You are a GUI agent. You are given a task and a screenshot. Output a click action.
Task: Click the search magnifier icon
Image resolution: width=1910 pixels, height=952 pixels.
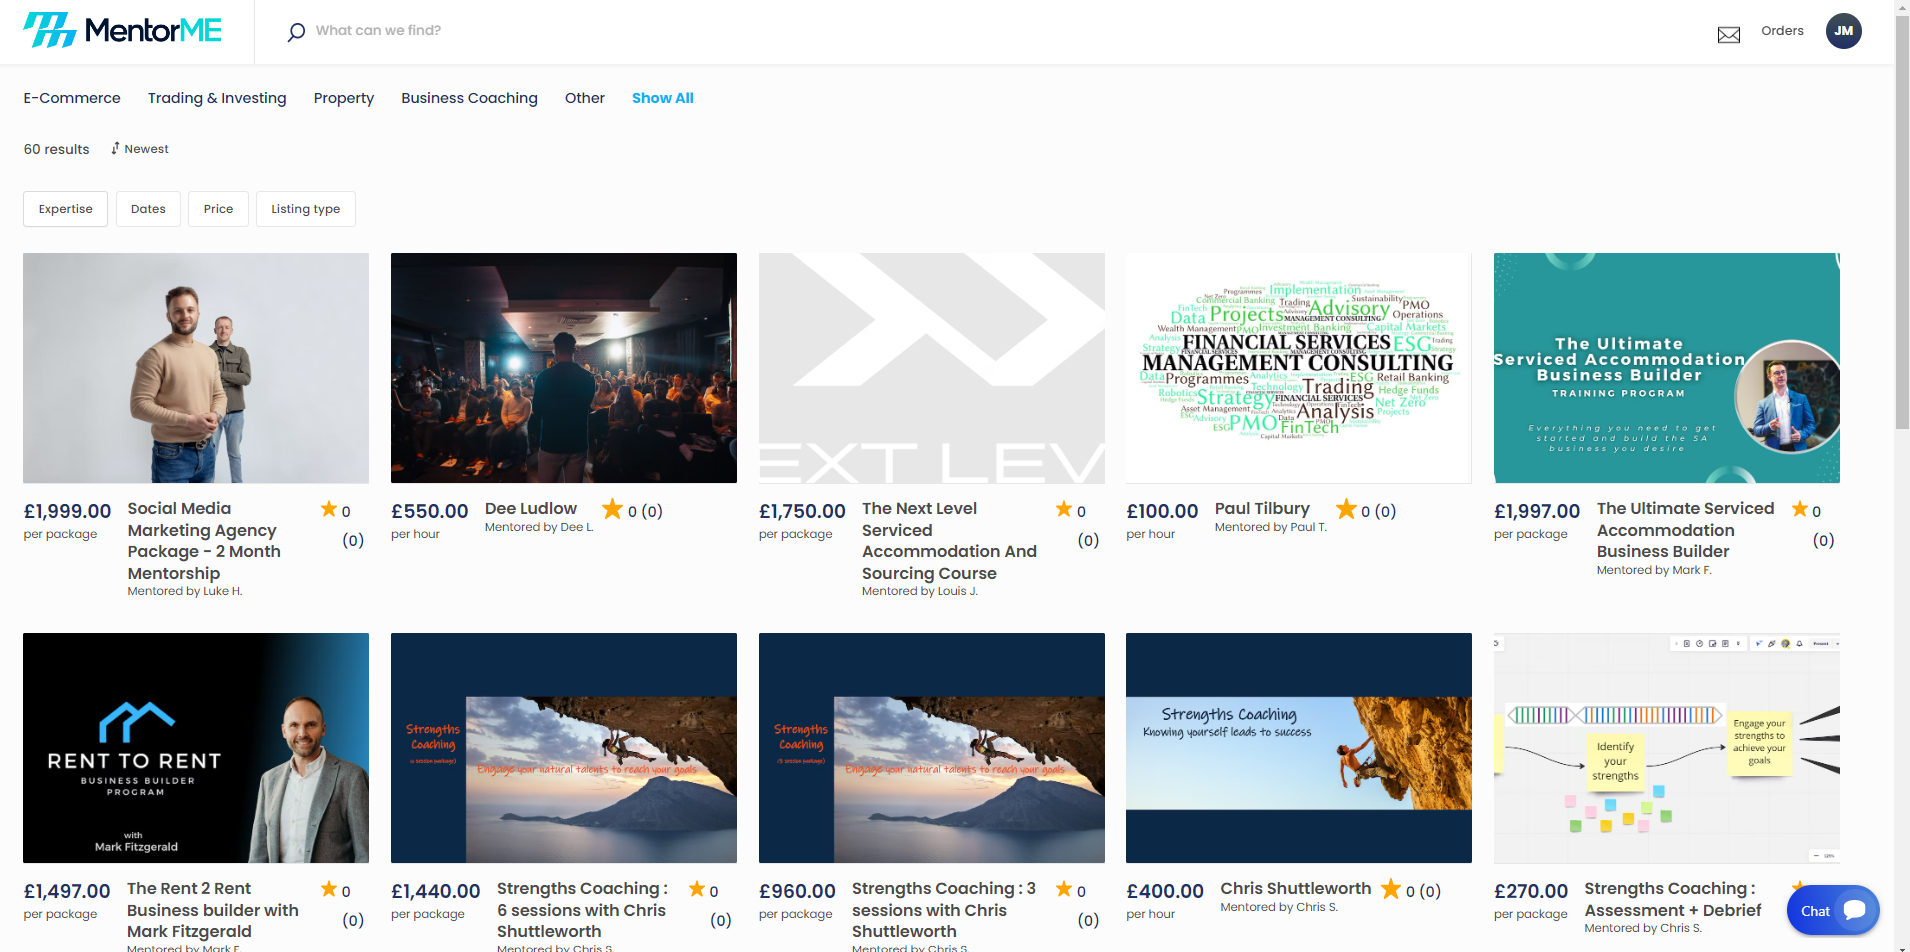coord(296,32)
